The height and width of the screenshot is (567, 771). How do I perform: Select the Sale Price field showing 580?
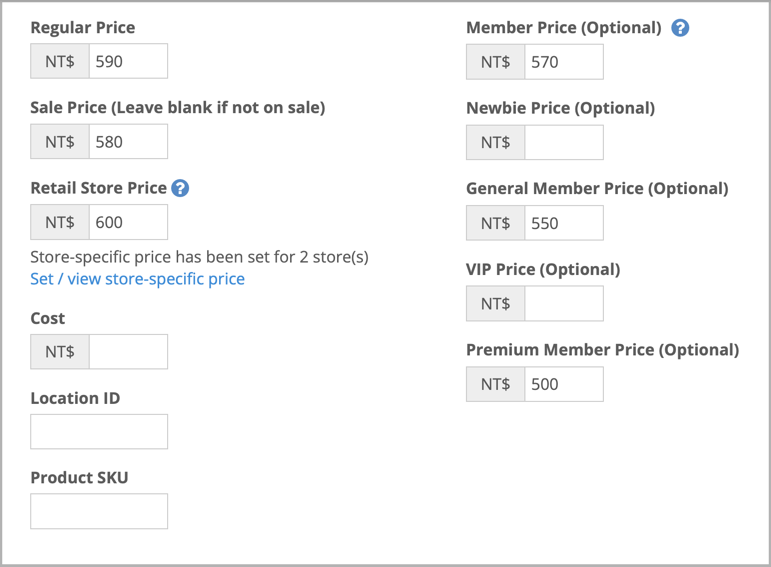(x=128, y=142)
